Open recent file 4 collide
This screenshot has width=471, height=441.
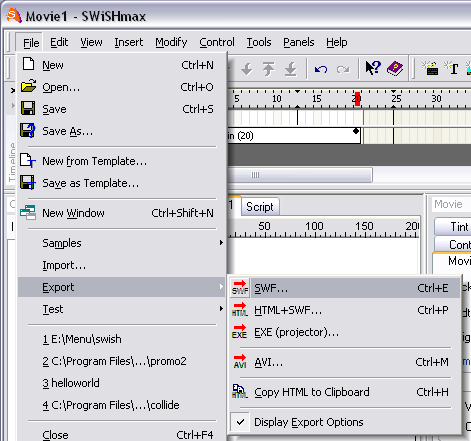coord(122,405)
